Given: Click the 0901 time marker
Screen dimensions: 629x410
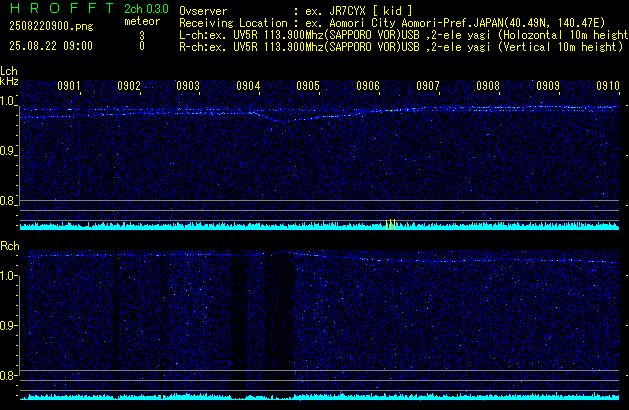Looking at the screenshot, I should pyautogui.click(x=69, y=86).
